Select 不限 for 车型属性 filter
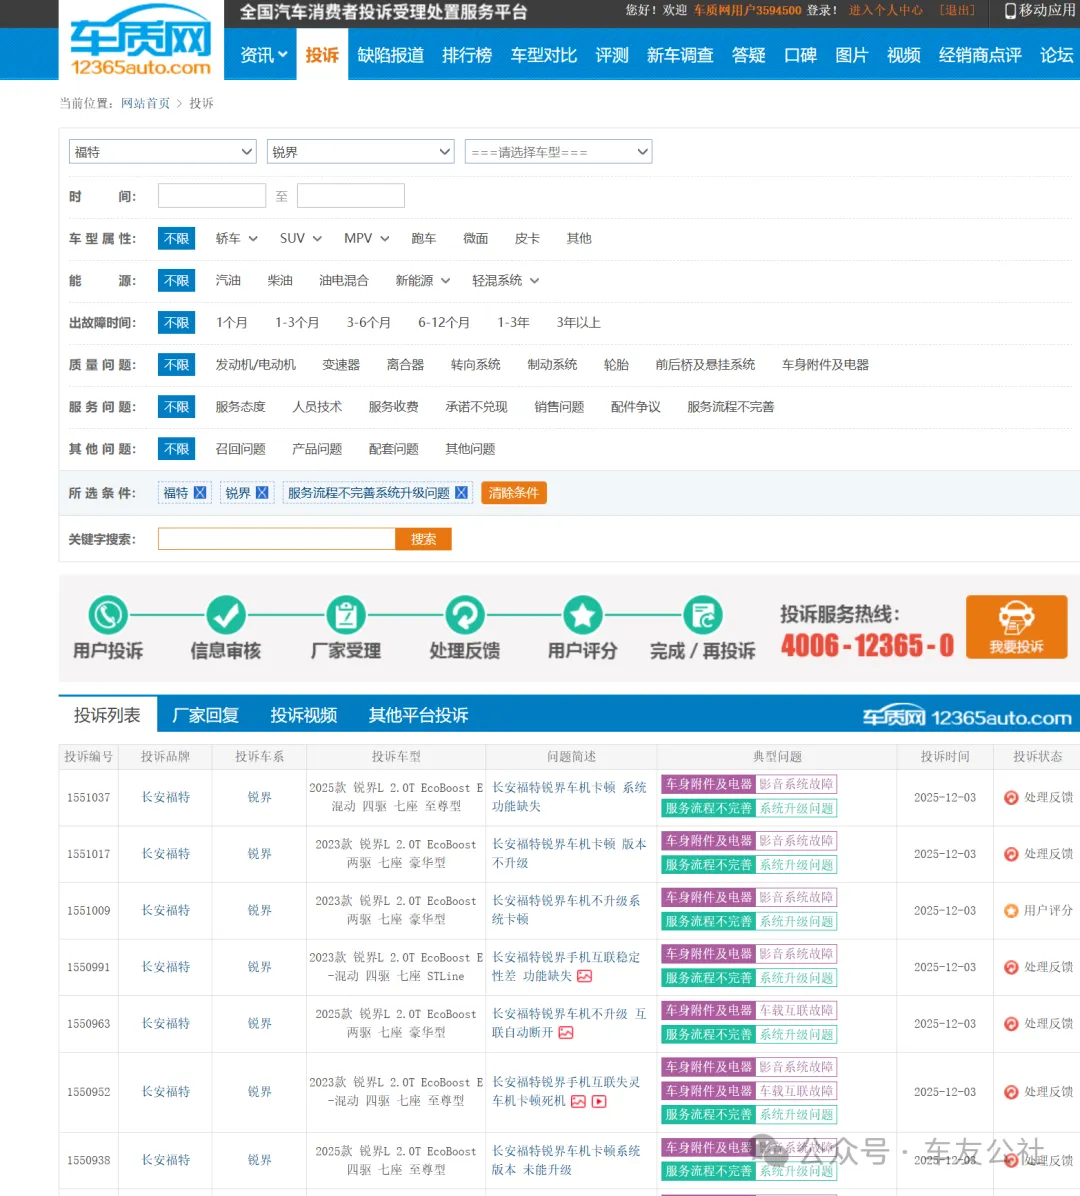 coord(176,239)
